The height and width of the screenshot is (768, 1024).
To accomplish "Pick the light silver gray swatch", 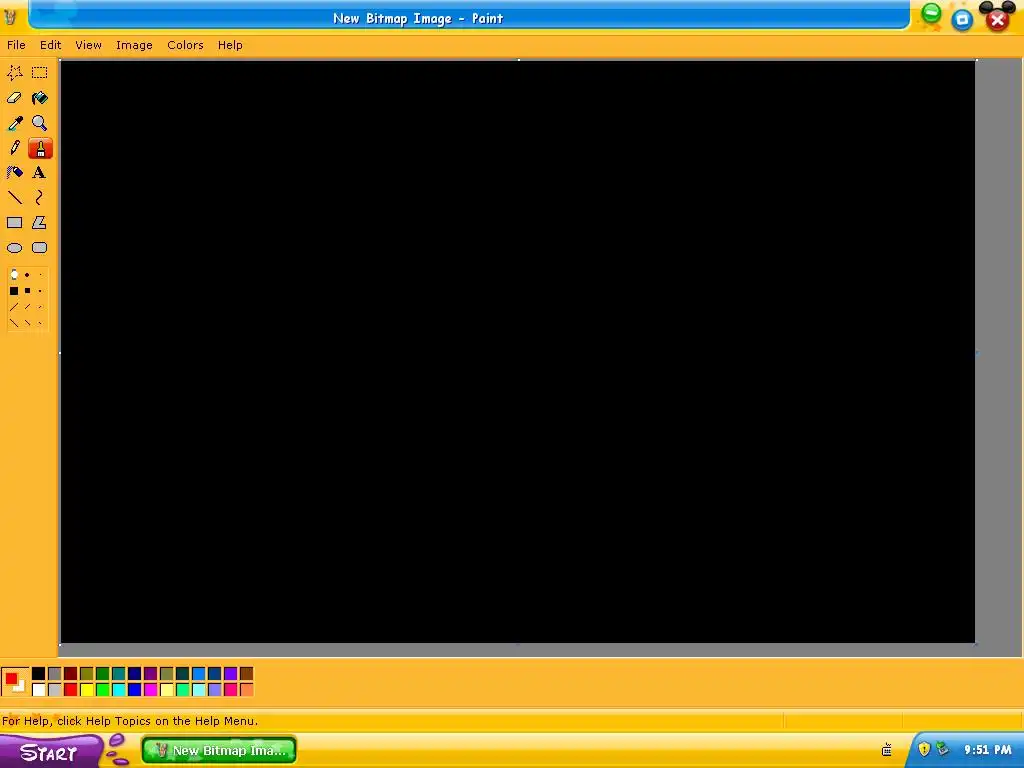I will point(55,690).
